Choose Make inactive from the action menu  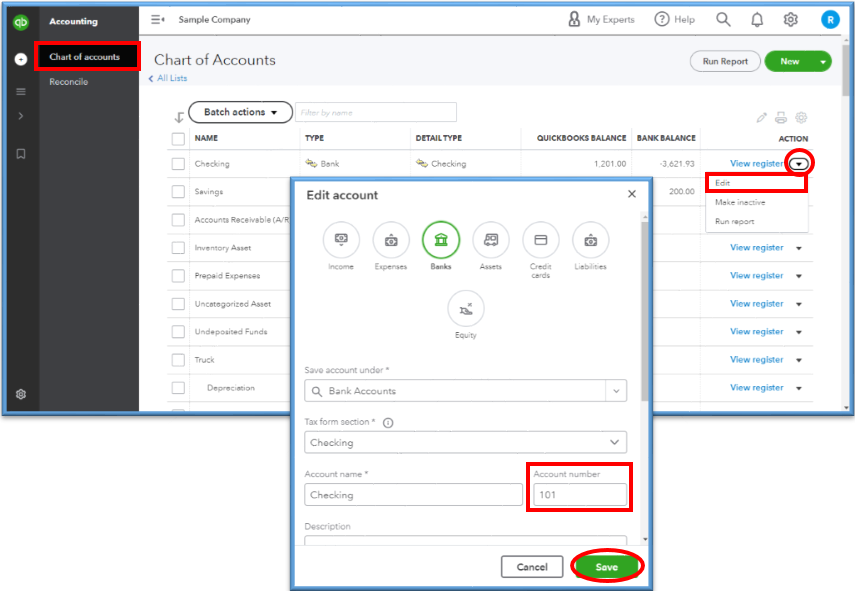[x=756, y=202]
